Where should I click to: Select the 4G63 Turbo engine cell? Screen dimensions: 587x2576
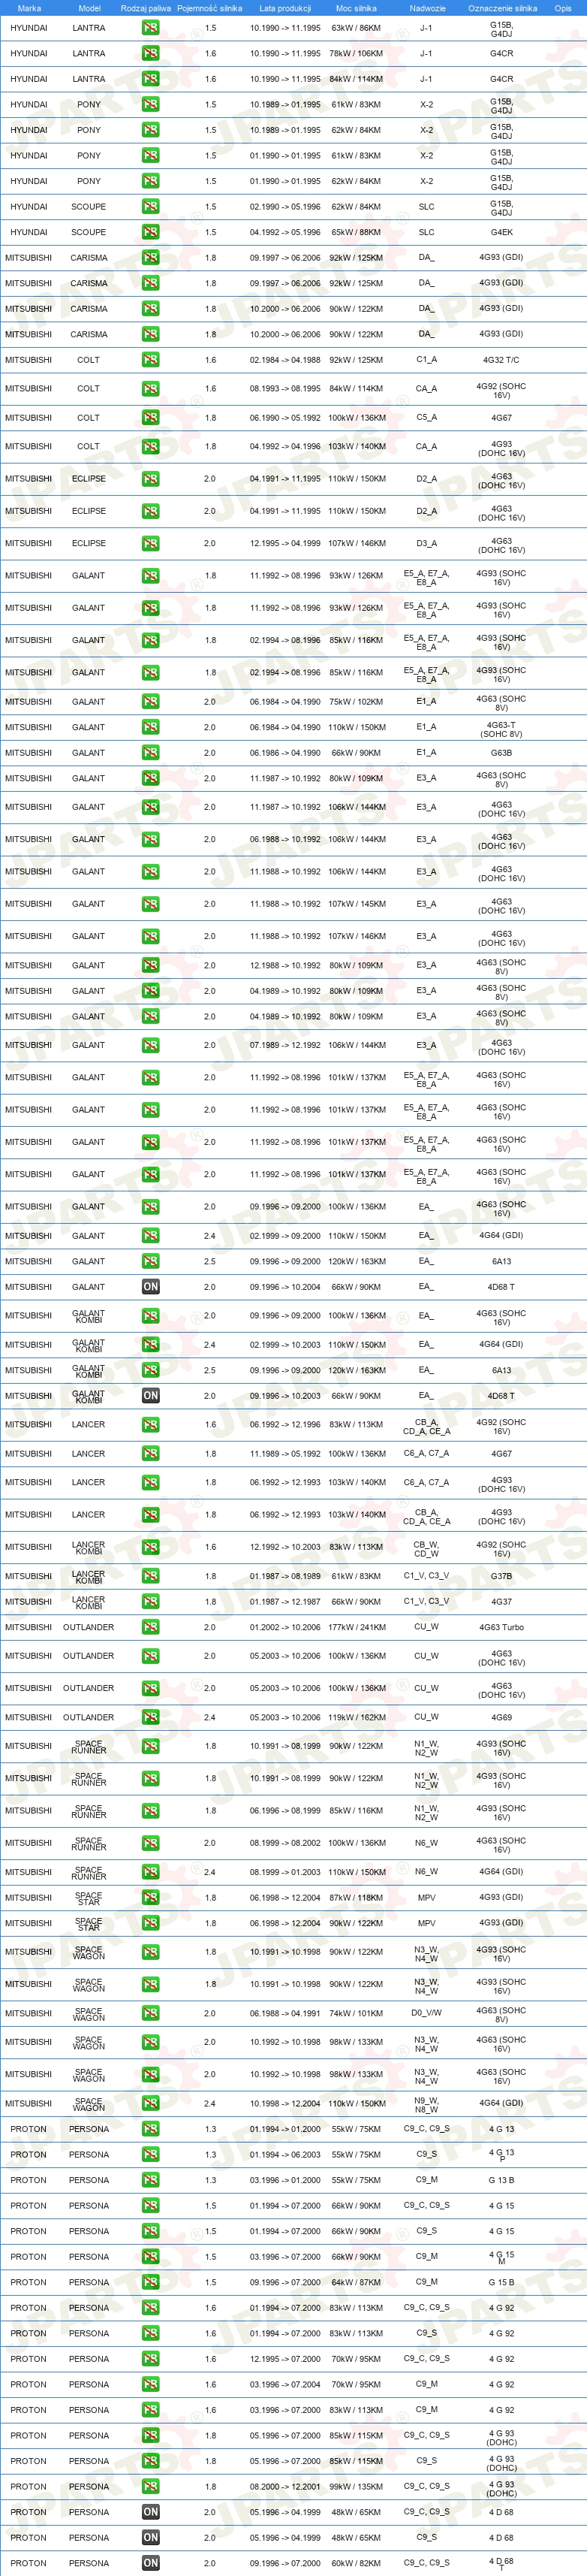coord(501,1627)
